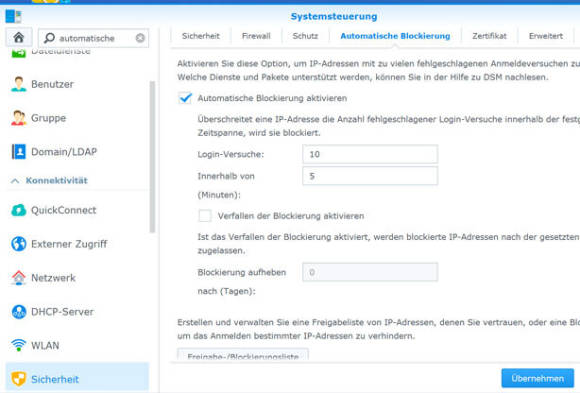The height and width of the screenshot is (393, 580).
Task: Click the Blockierung aufheben days field
Action: click(370, 272)
